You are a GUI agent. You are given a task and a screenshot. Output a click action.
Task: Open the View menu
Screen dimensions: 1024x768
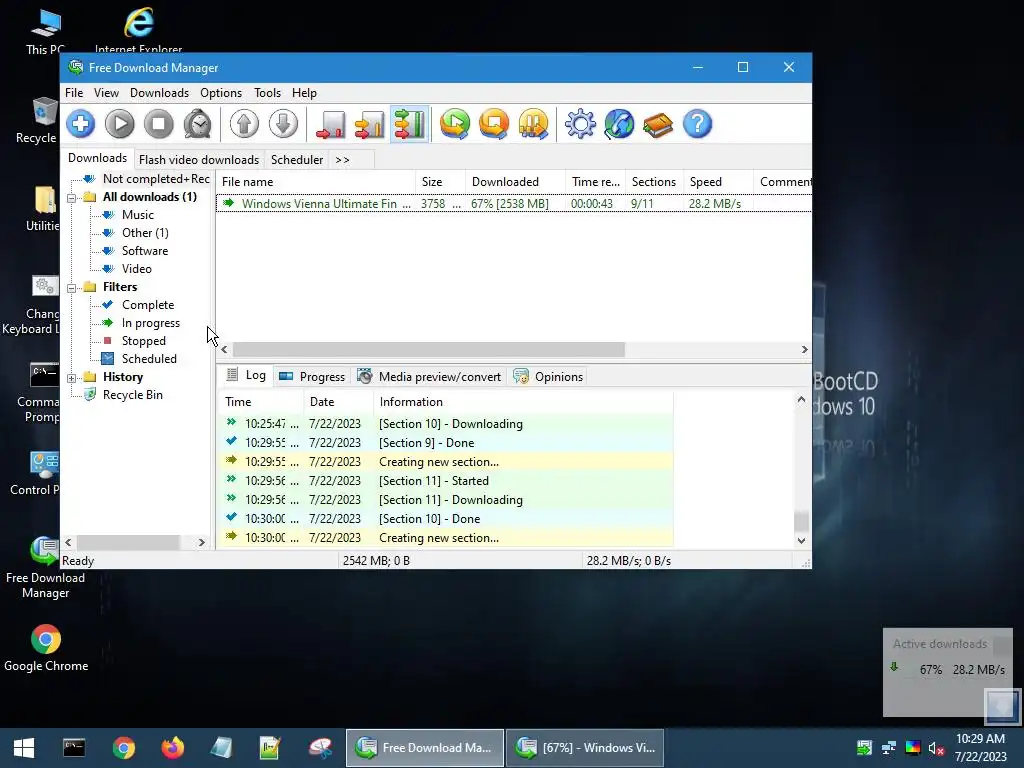click(x=106, y=93)
